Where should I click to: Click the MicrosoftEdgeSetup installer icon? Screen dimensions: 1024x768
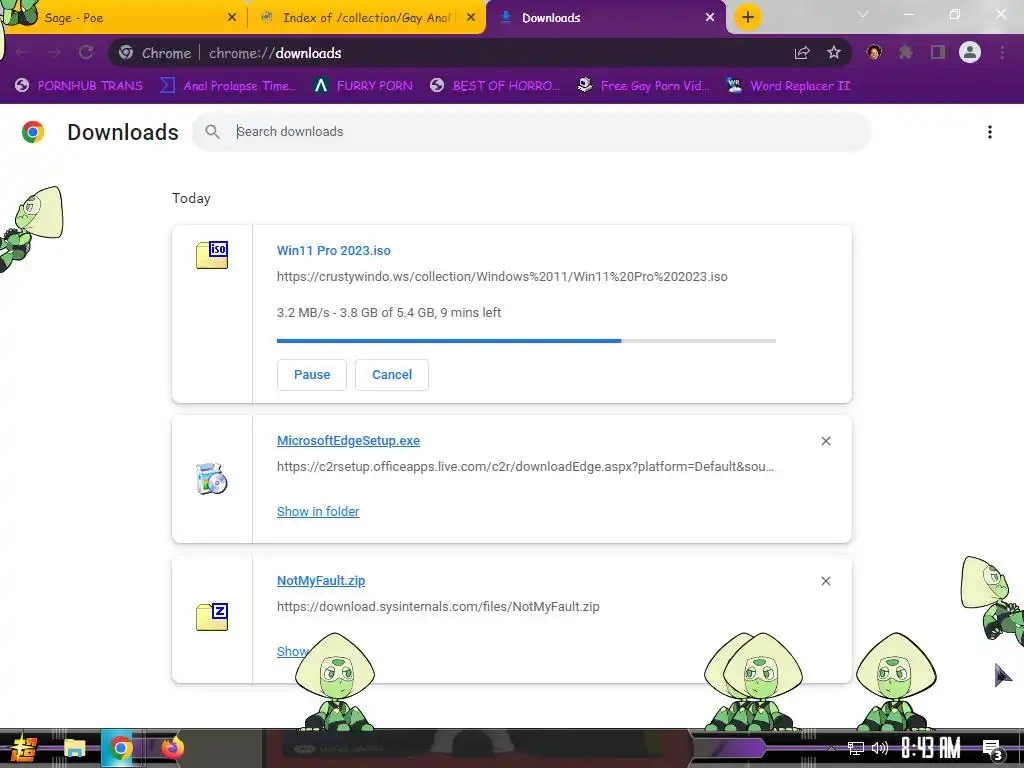click(212, 479)
